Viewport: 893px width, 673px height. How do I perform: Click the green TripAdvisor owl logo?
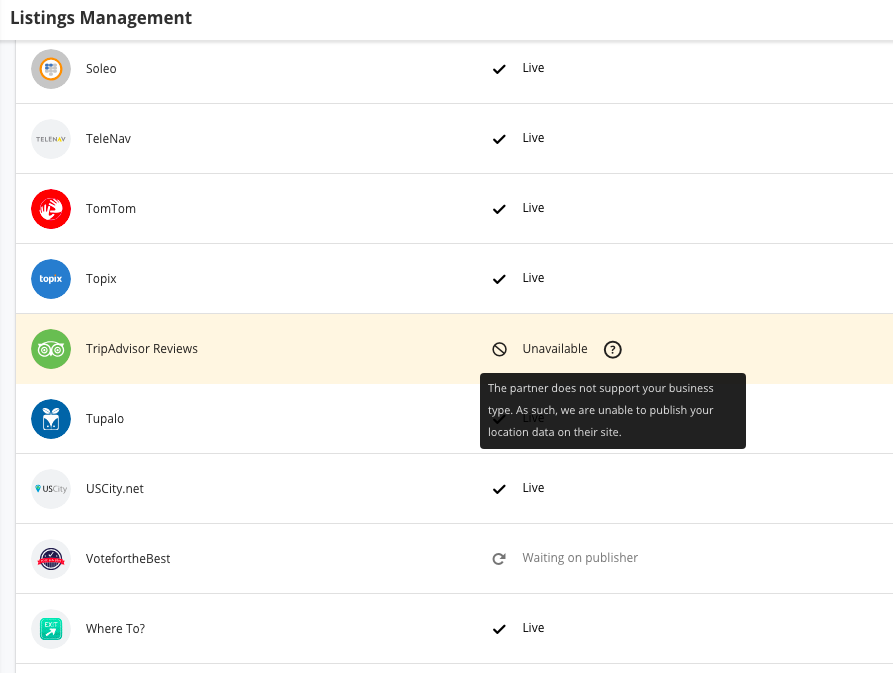pyautogui.click(x=51, y=349)
